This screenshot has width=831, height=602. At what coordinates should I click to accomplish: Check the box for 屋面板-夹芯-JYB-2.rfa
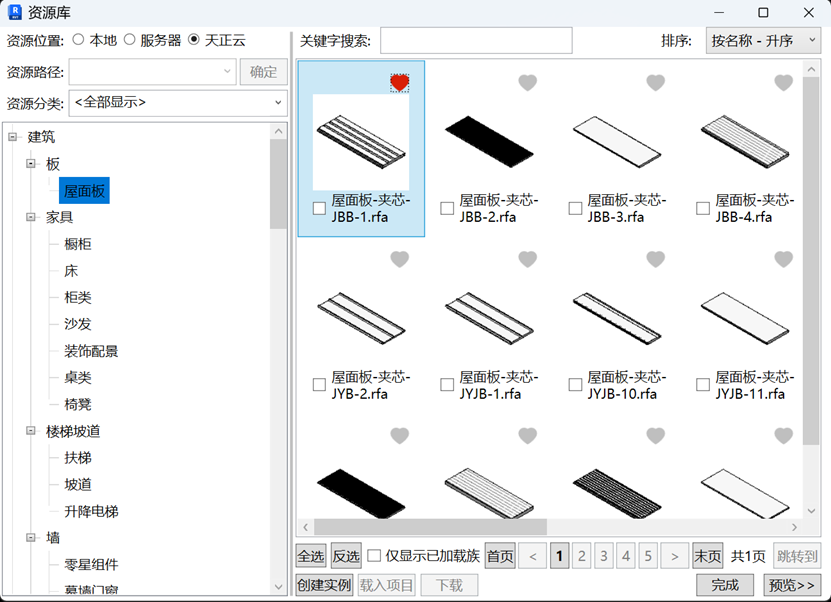[319, 385]
